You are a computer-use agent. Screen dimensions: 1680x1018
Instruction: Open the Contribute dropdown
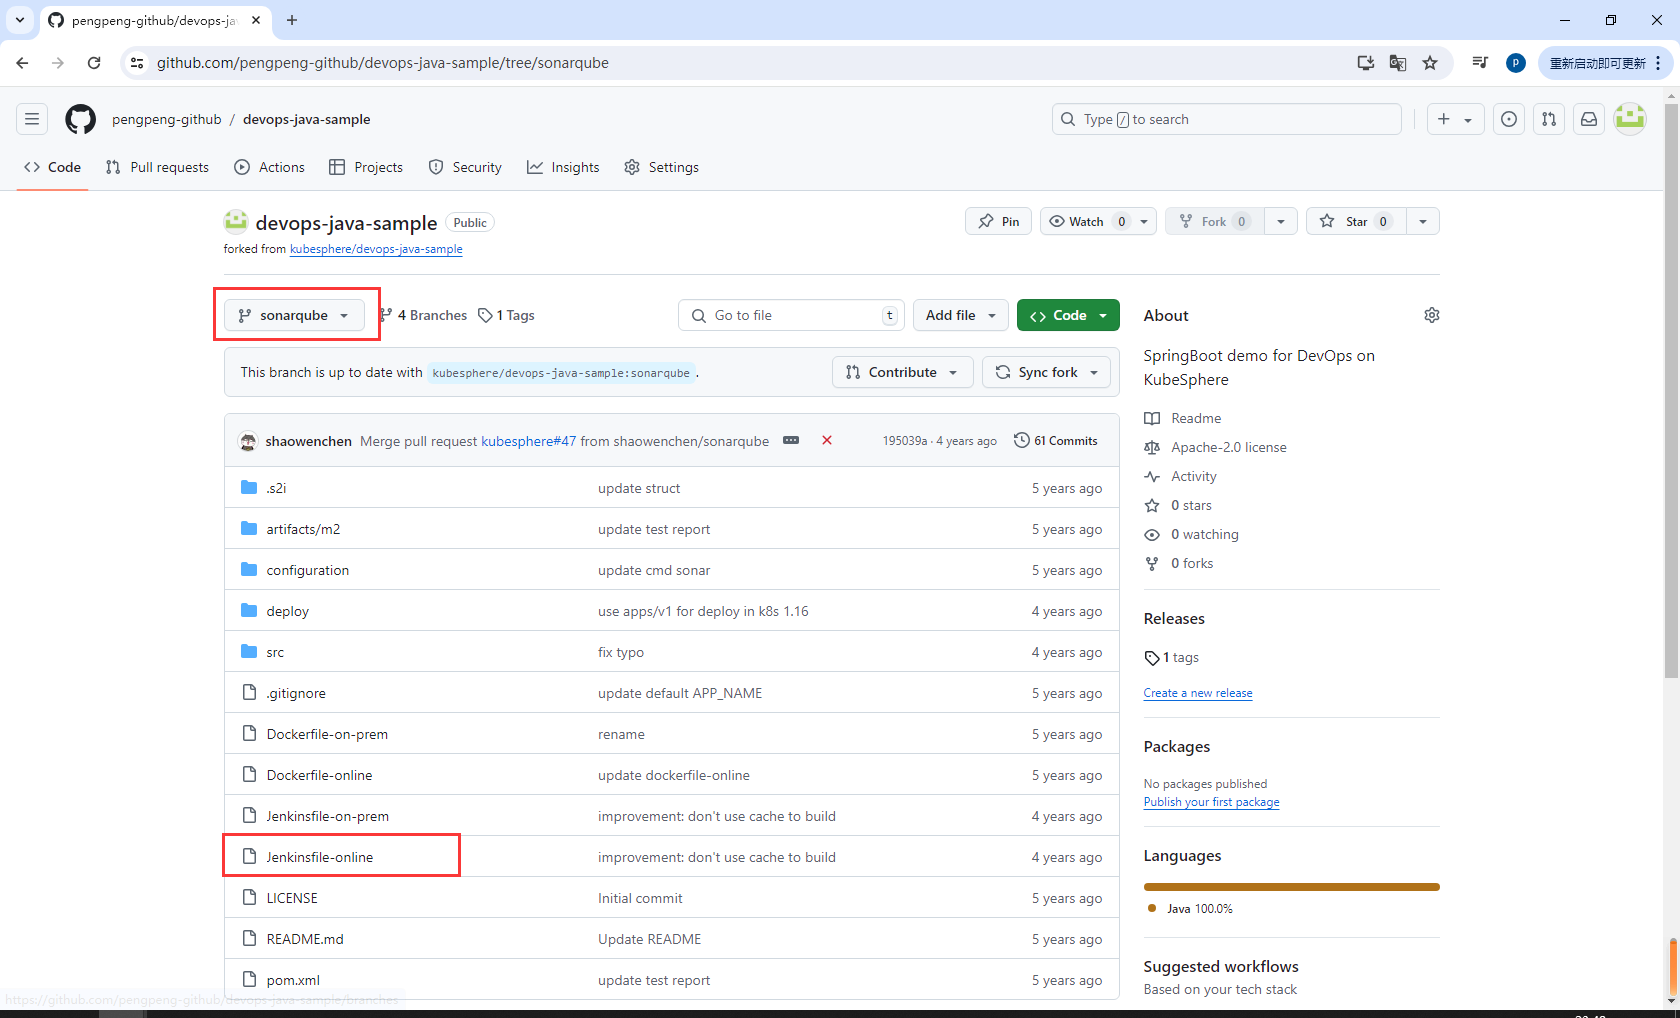coord(902,372)
